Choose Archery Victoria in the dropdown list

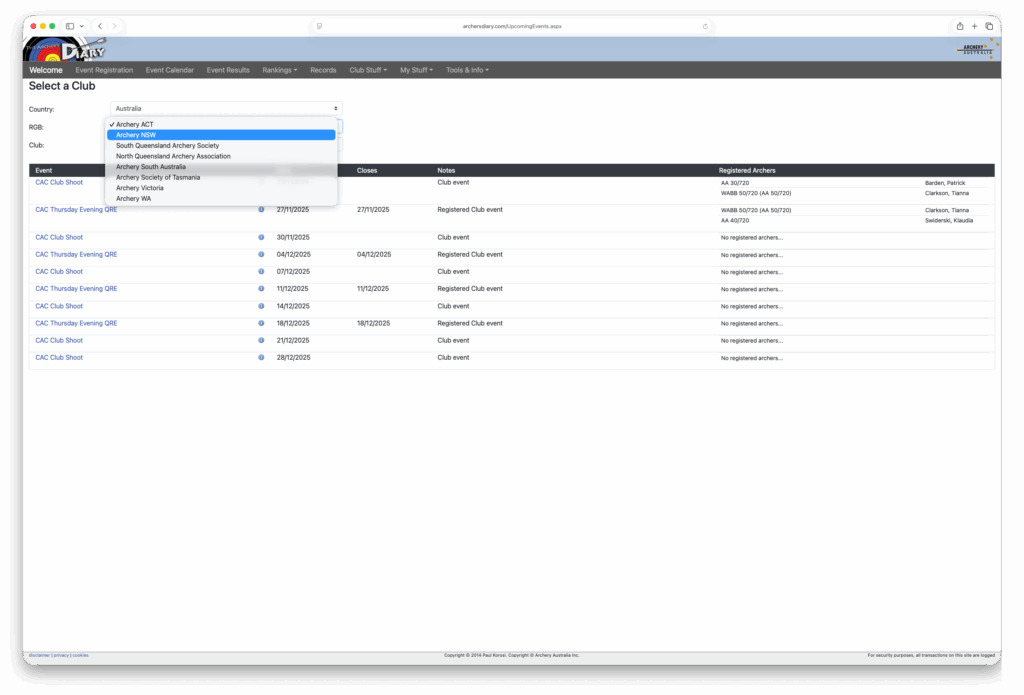[140, 188]
